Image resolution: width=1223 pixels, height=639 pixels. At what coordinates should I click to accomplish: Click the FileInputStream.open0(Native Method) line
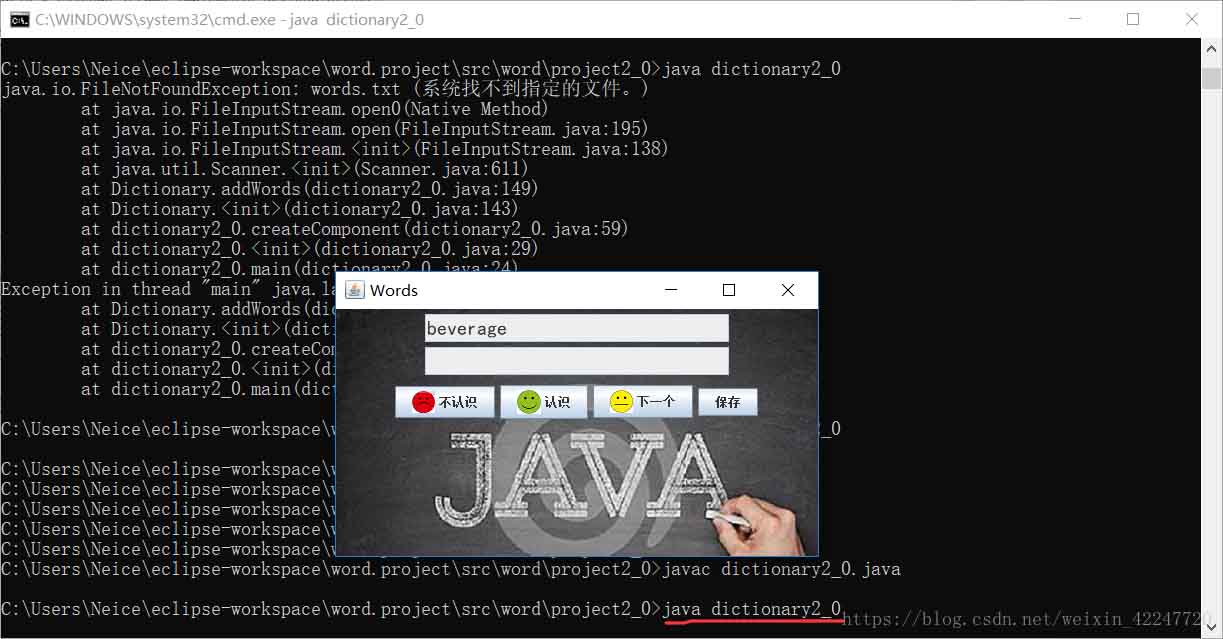pyautogui.click(x=315, y=109)
